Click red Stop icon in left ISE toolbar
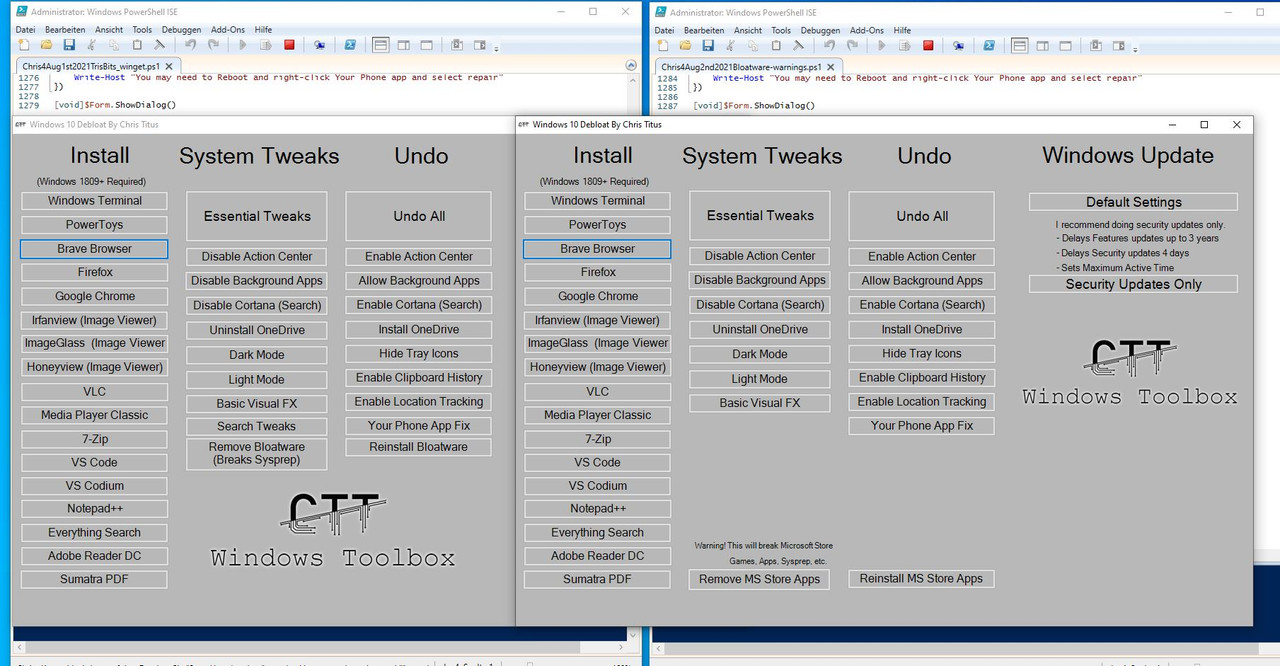The width and height of the screenshot is (1280, 666). 289,45
